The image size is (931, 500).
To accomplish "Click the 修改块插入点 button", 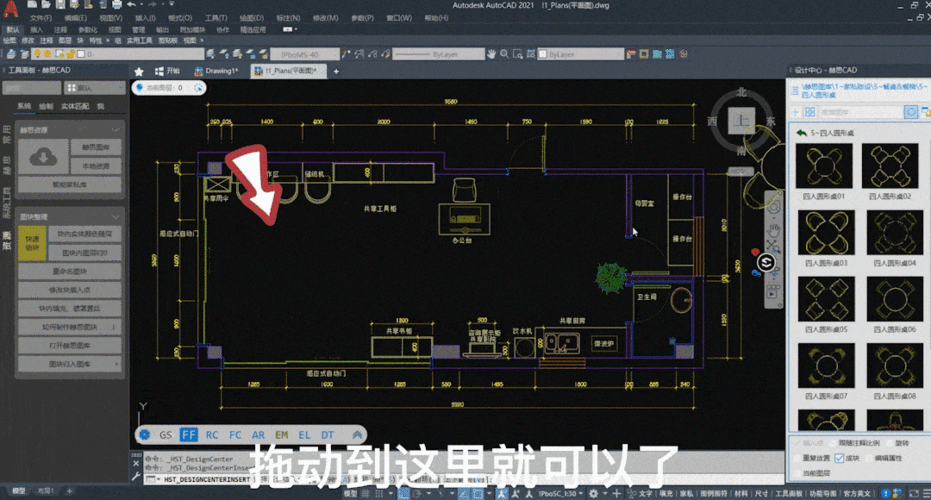I will point(70,290).
